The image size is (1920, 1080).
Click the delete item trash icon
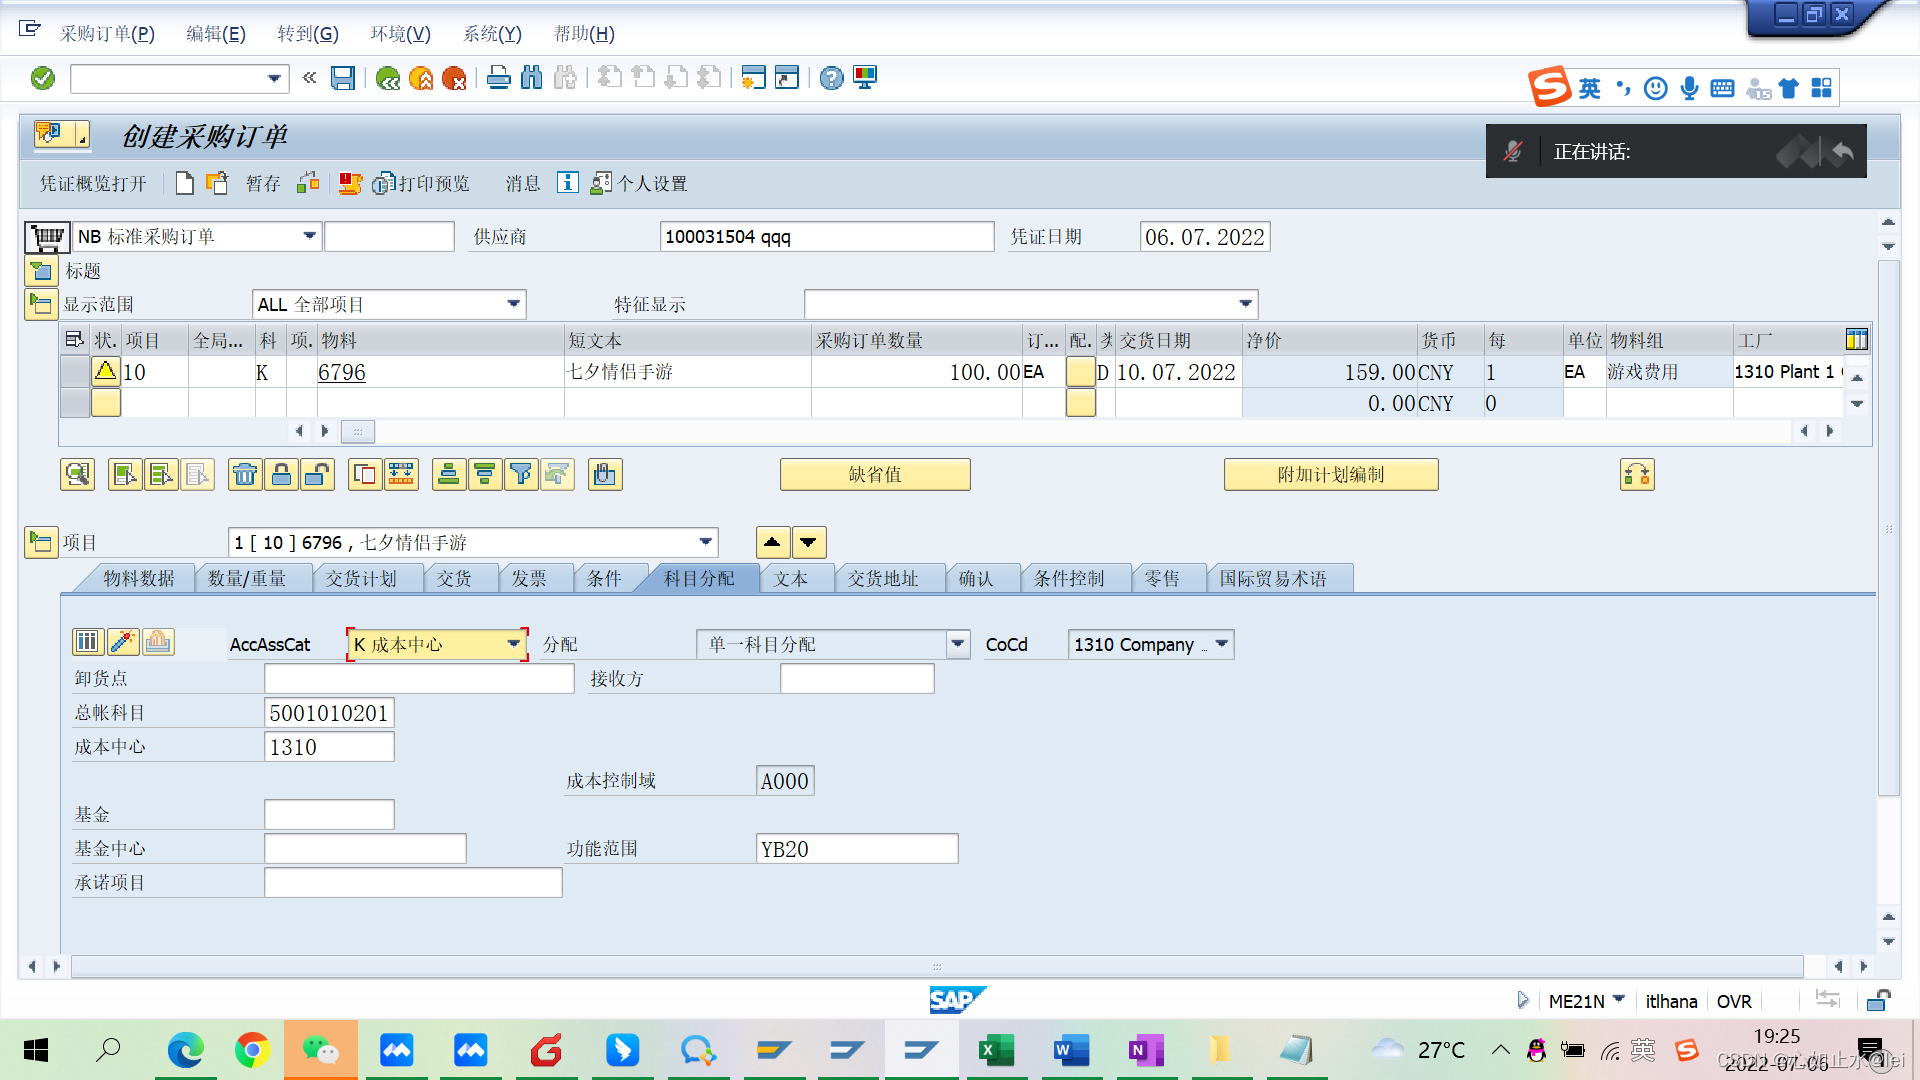(245, 474)
